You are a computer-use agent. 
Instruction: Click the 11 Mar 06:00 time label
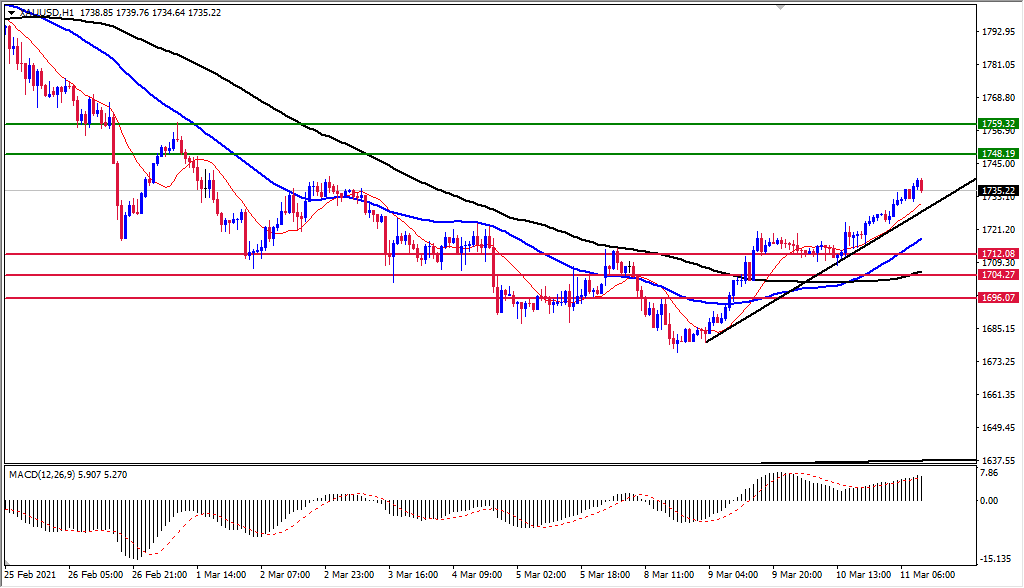coord(927,575)
